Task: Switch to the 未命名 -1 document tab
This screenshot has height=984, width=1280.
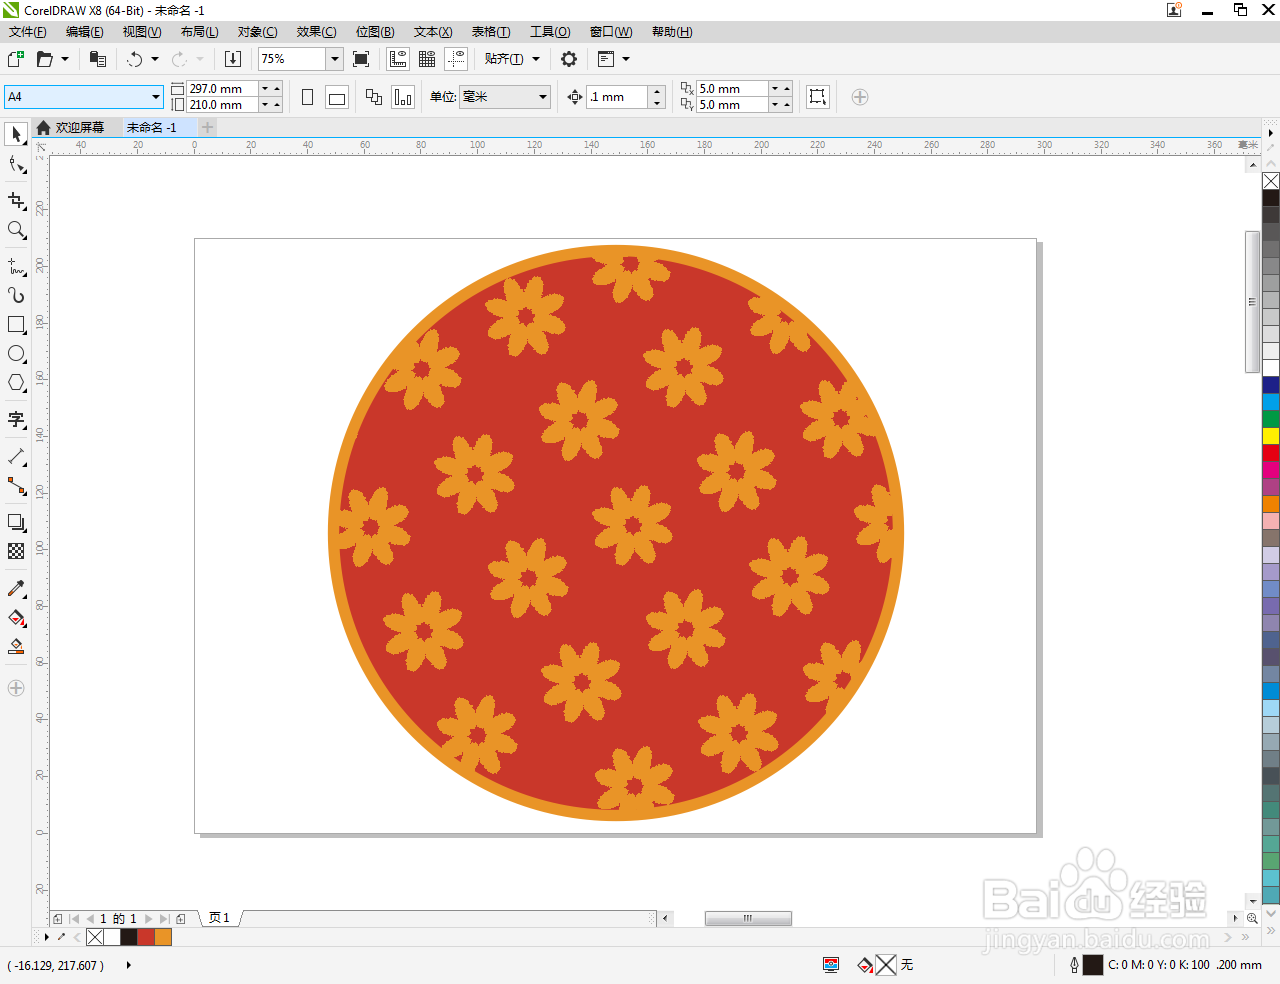Action: (x=152, y=128)
